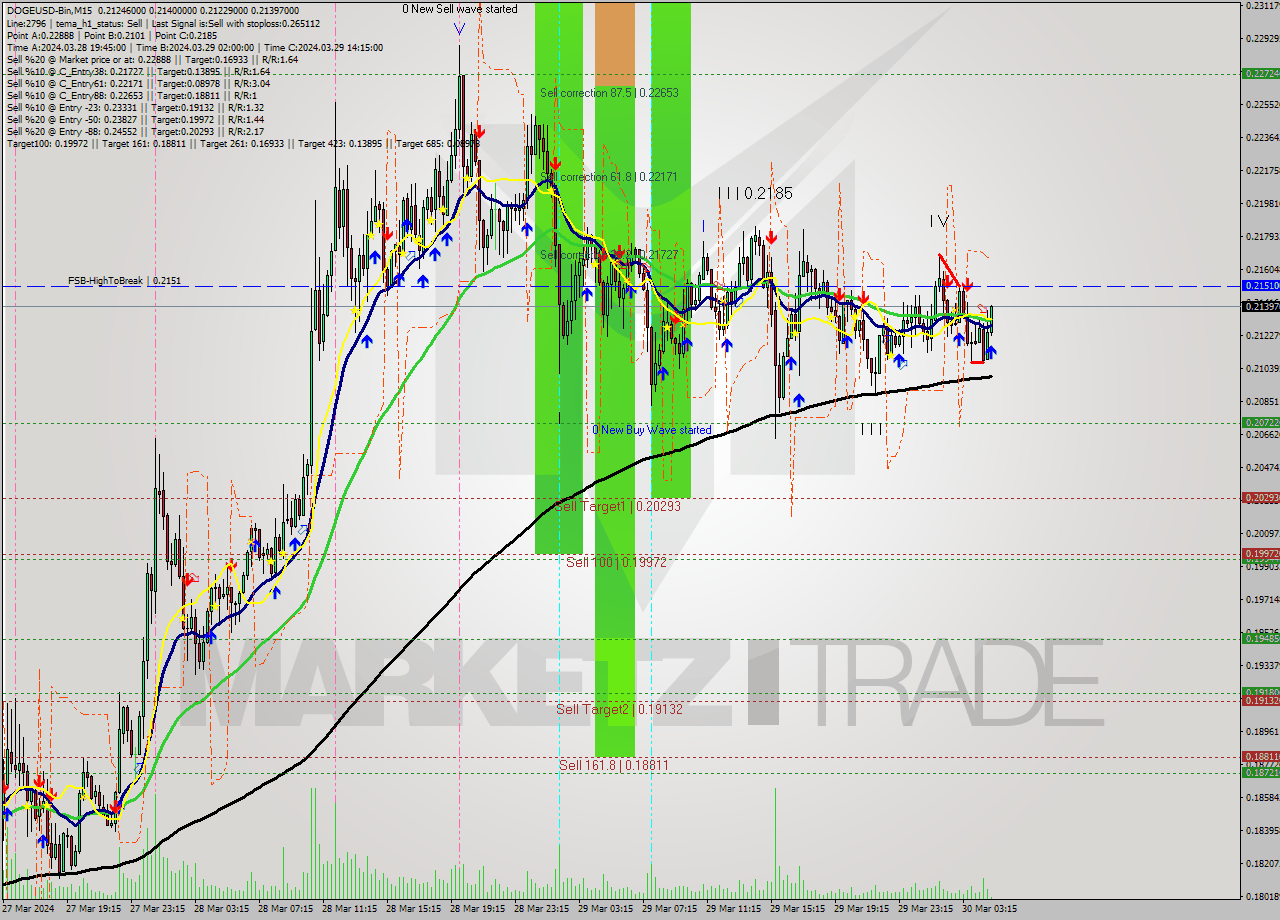Click the 0.22360 price axis value
Screen dimensions: 1280x920
tap(1262, 137)
